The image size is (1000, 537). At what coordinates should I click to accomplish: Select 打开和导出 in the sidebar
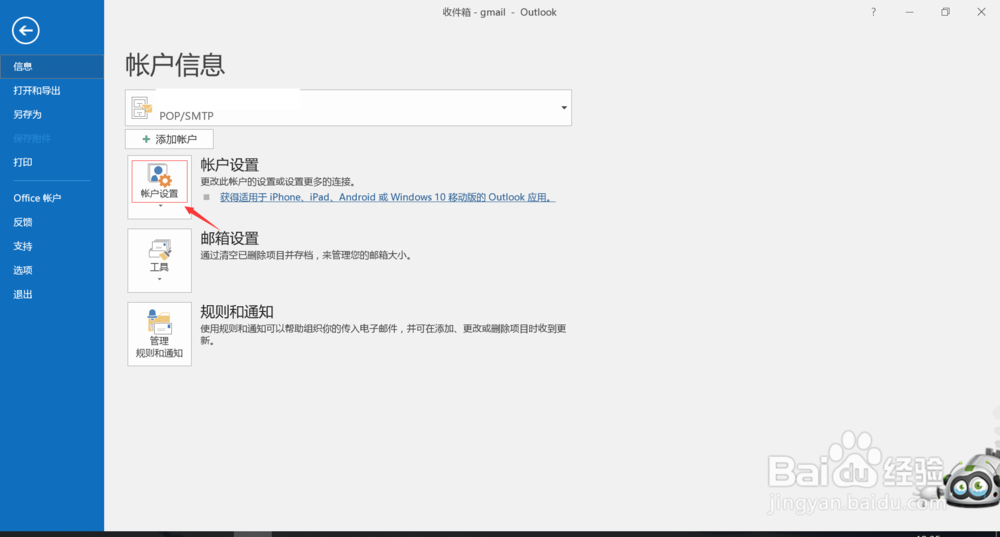click(x=52, y=91)
